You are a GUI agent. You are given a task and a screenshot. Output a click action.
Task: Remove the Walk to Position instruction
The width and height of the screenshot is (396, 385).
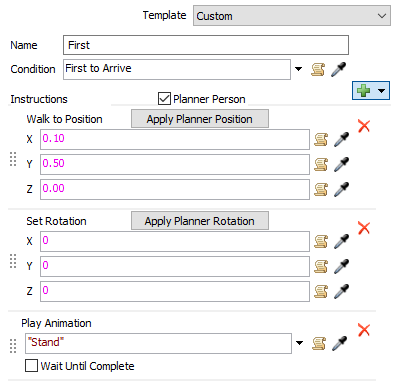(x=364, y=126)
